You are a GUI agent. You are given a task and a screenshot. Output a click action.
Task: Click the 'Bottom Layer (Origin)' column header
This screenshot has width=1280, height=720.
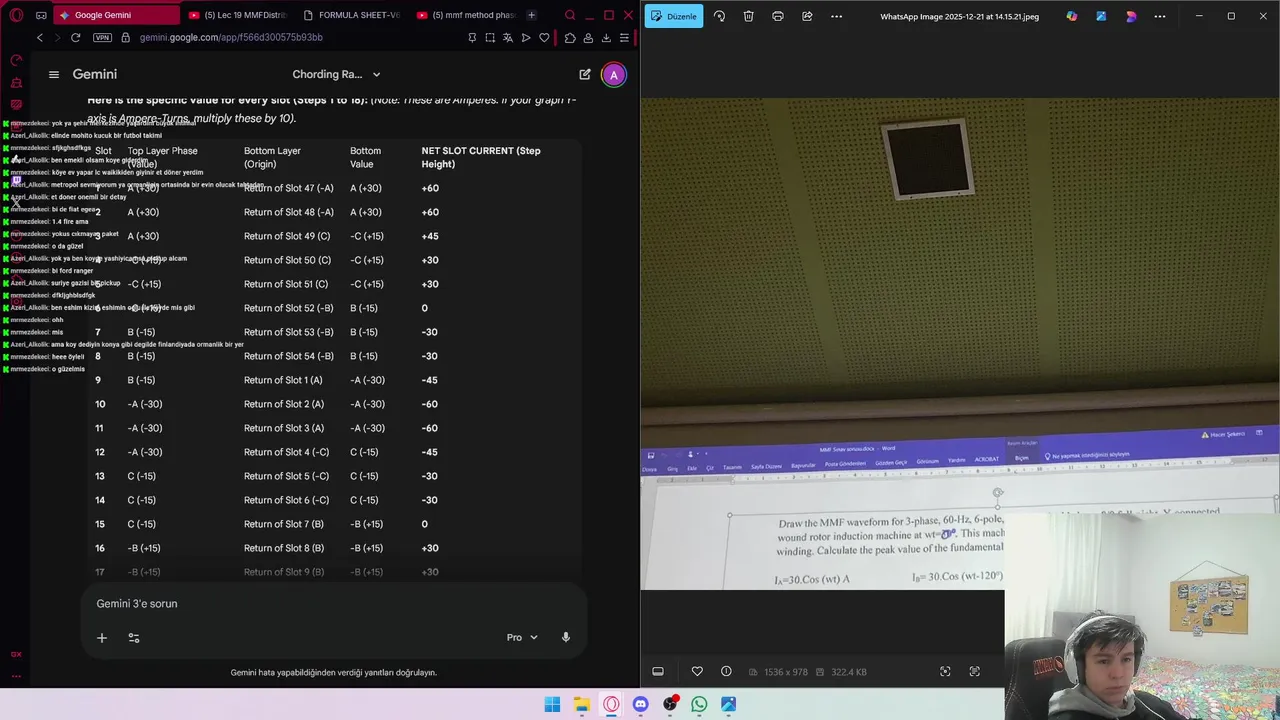(x=272, y=157)
